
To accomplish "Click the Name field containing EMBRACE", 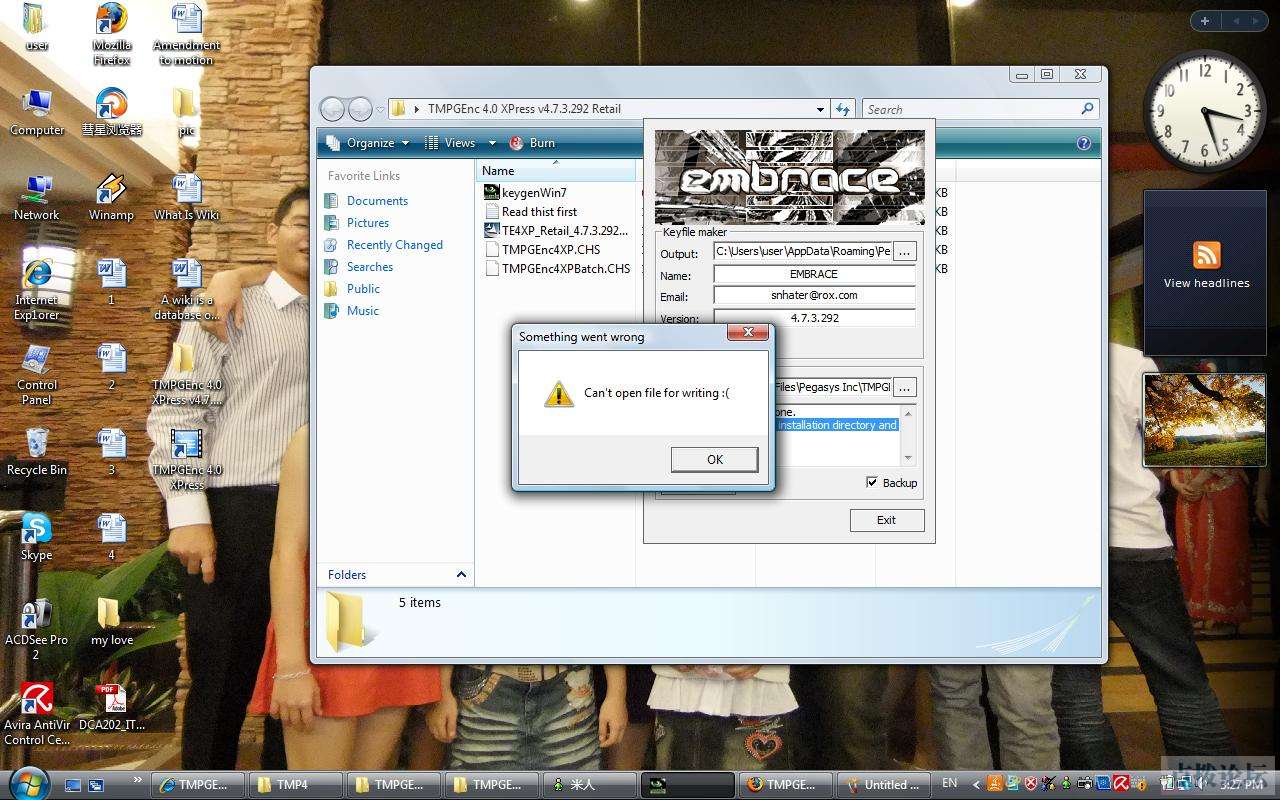I will point(814,274).
